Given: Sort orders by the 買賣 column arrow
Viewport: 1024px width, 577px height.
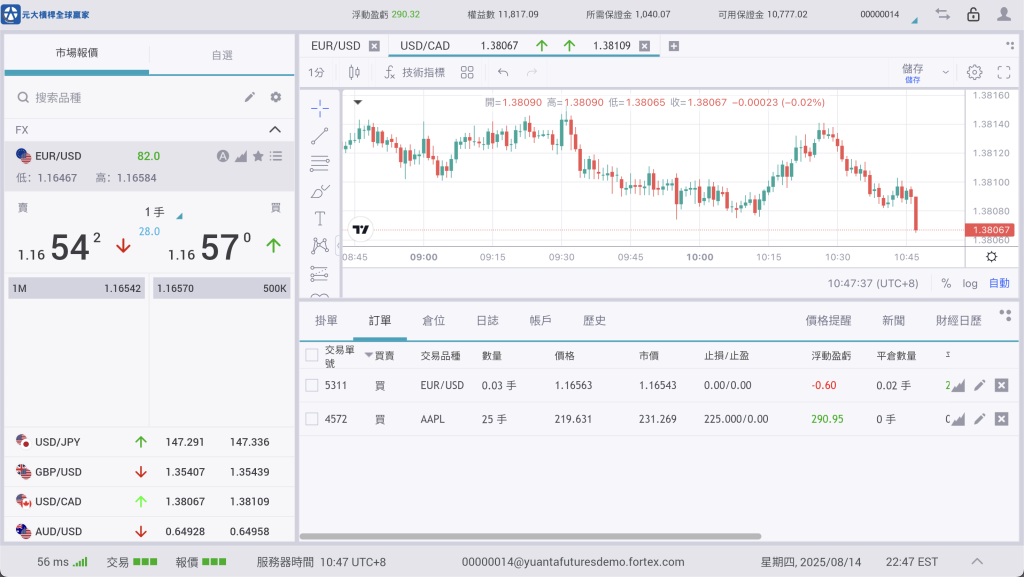Looking at the screenshot, I should 368,355.
